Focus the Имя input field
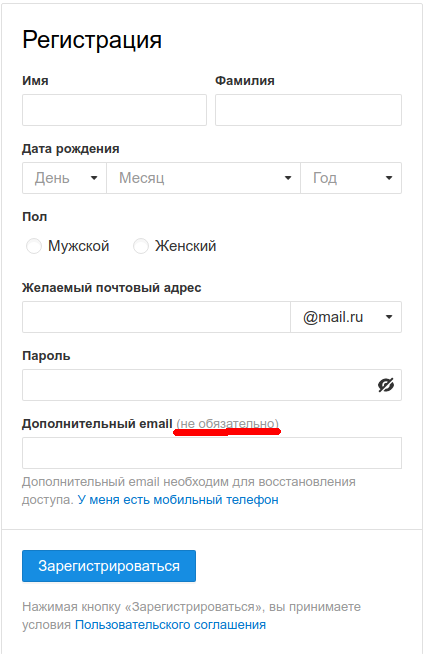426x654 pixels. [114, 110]
